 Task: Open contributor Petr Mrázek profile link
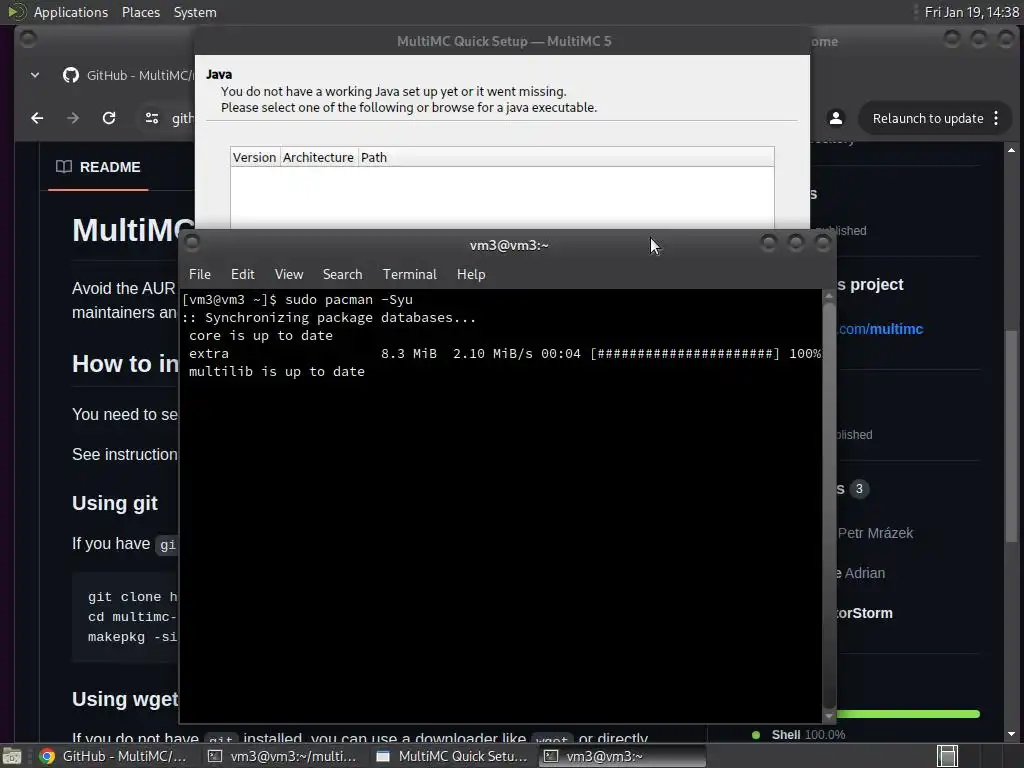coord(875,533)
